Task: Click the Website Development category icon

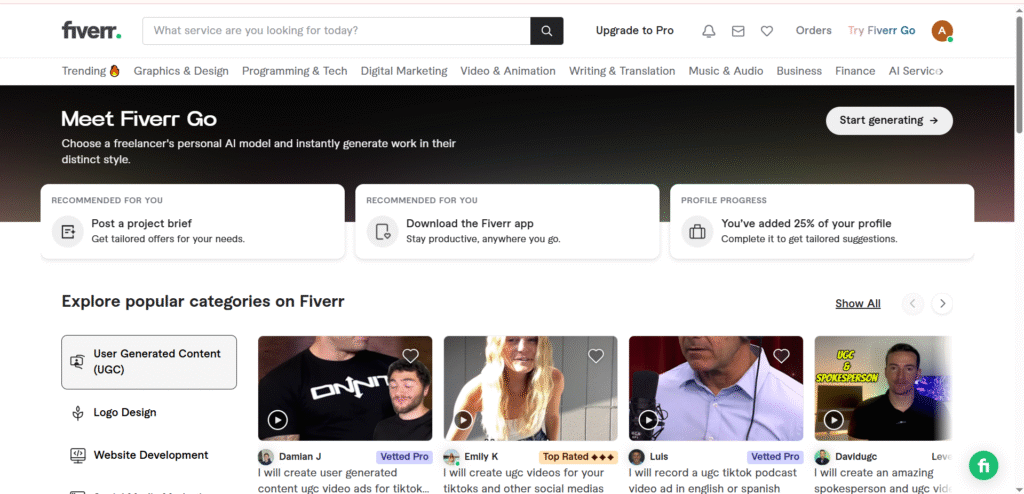Action: 78,455
